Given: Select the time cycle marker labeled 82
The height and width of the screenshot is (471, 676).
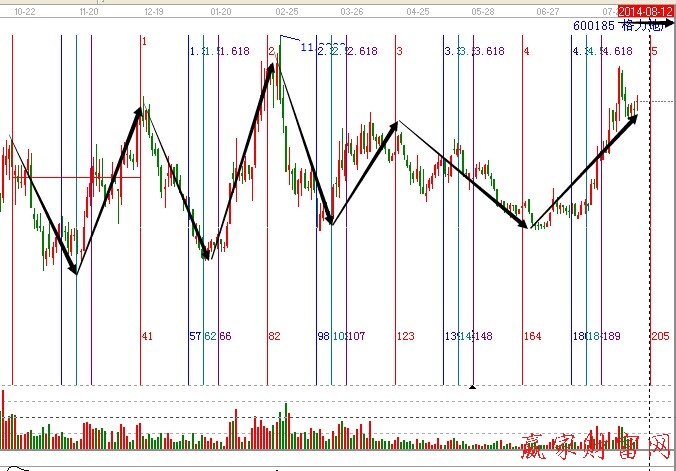Looking at the screenshot, I should pyautogui.click(x=274, y=336).
